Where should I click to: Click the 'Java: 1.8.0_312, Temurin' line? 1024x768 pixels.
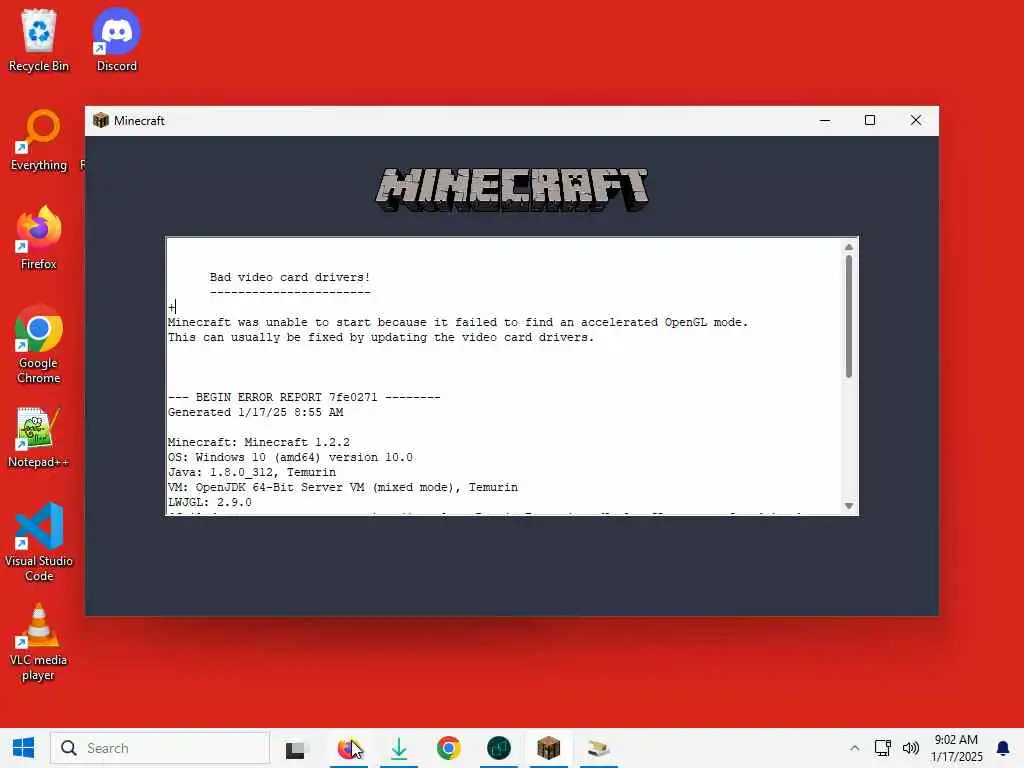click(x=251, y=472)
